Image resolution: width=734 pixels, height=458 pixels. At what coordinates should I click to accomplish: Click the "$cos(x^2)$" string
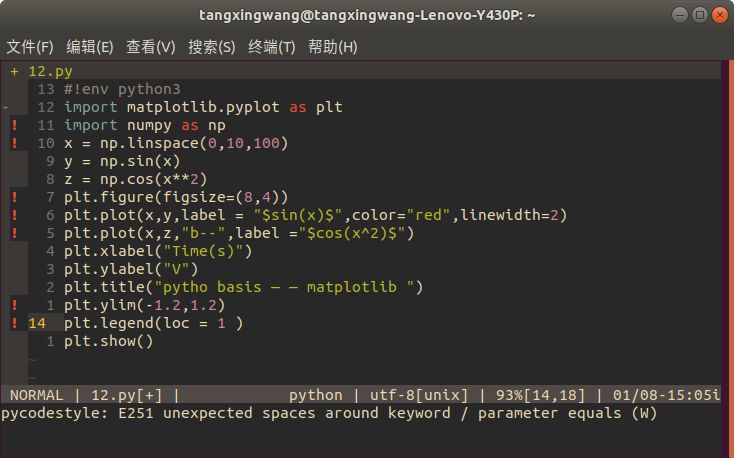[352, 233]
